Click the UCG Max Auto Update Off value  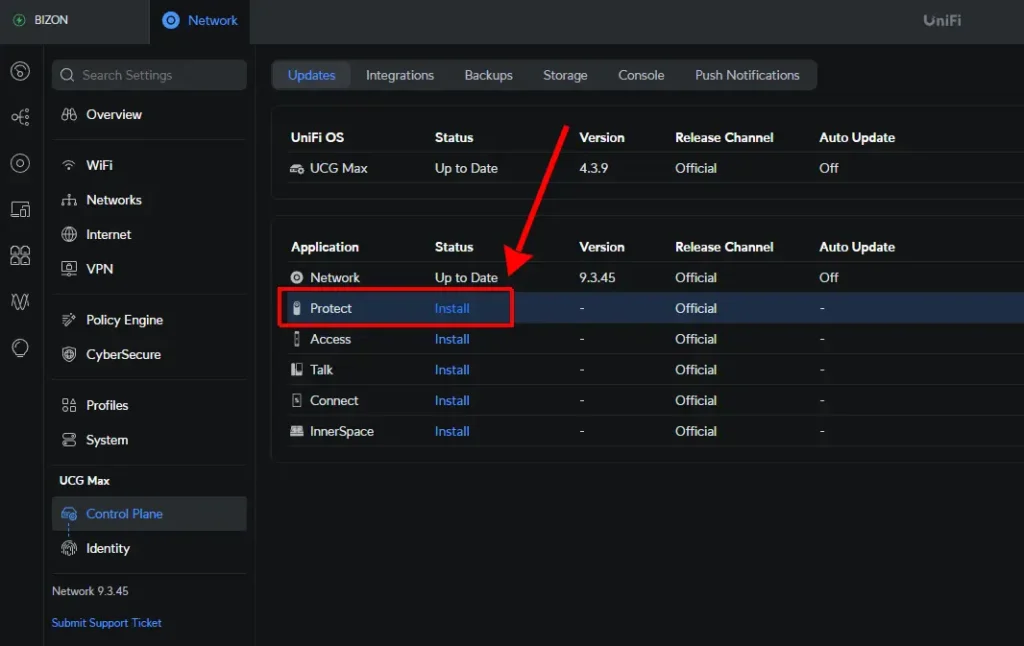pos(829,169)
